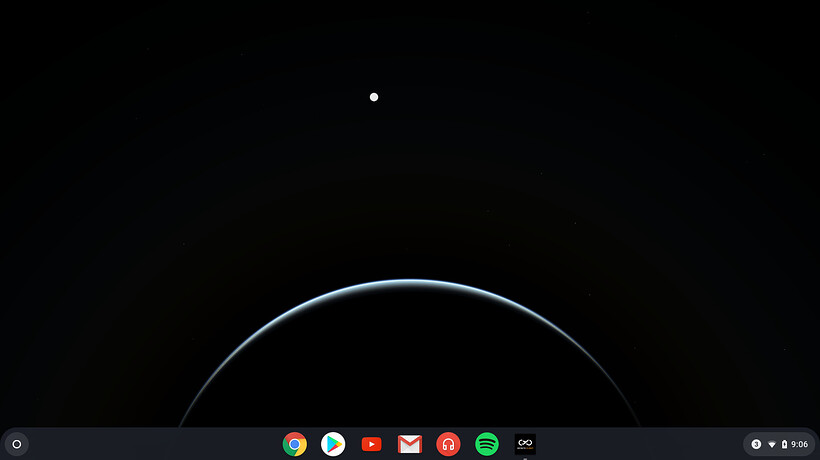Launch Google Chrome from the shelf
Image resolution: width=820 pixels, height=460 pixels.
point(294,444)
